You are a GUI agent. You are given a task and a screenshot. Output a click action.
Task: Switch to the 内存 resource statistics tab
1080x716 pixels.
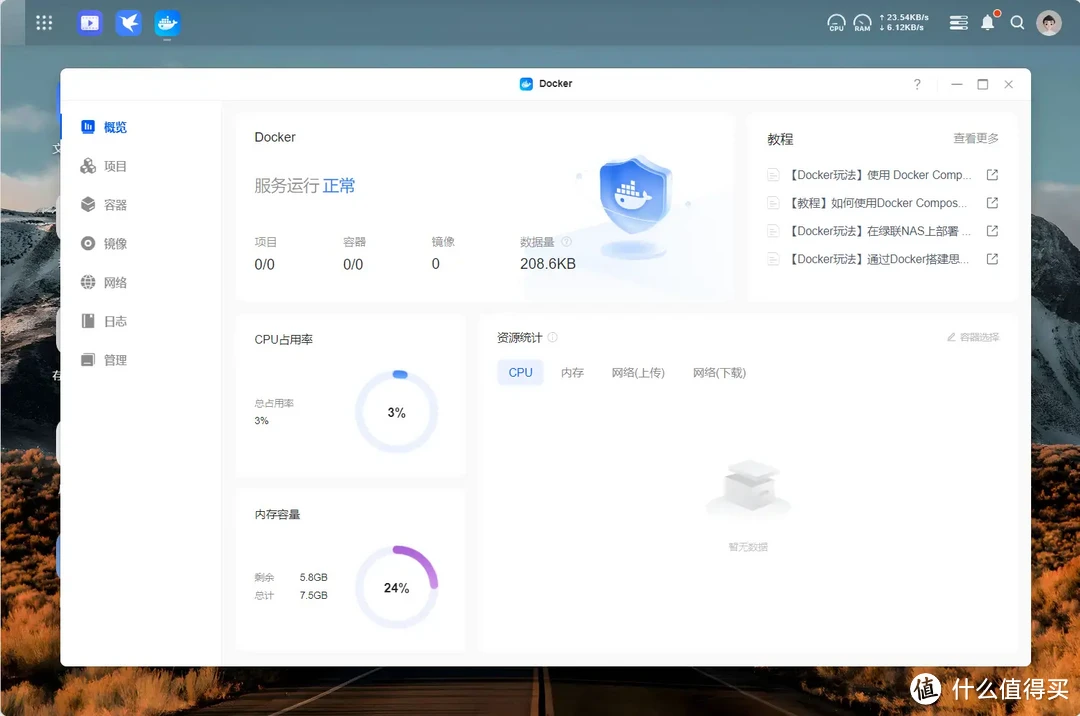coord(572,372)
